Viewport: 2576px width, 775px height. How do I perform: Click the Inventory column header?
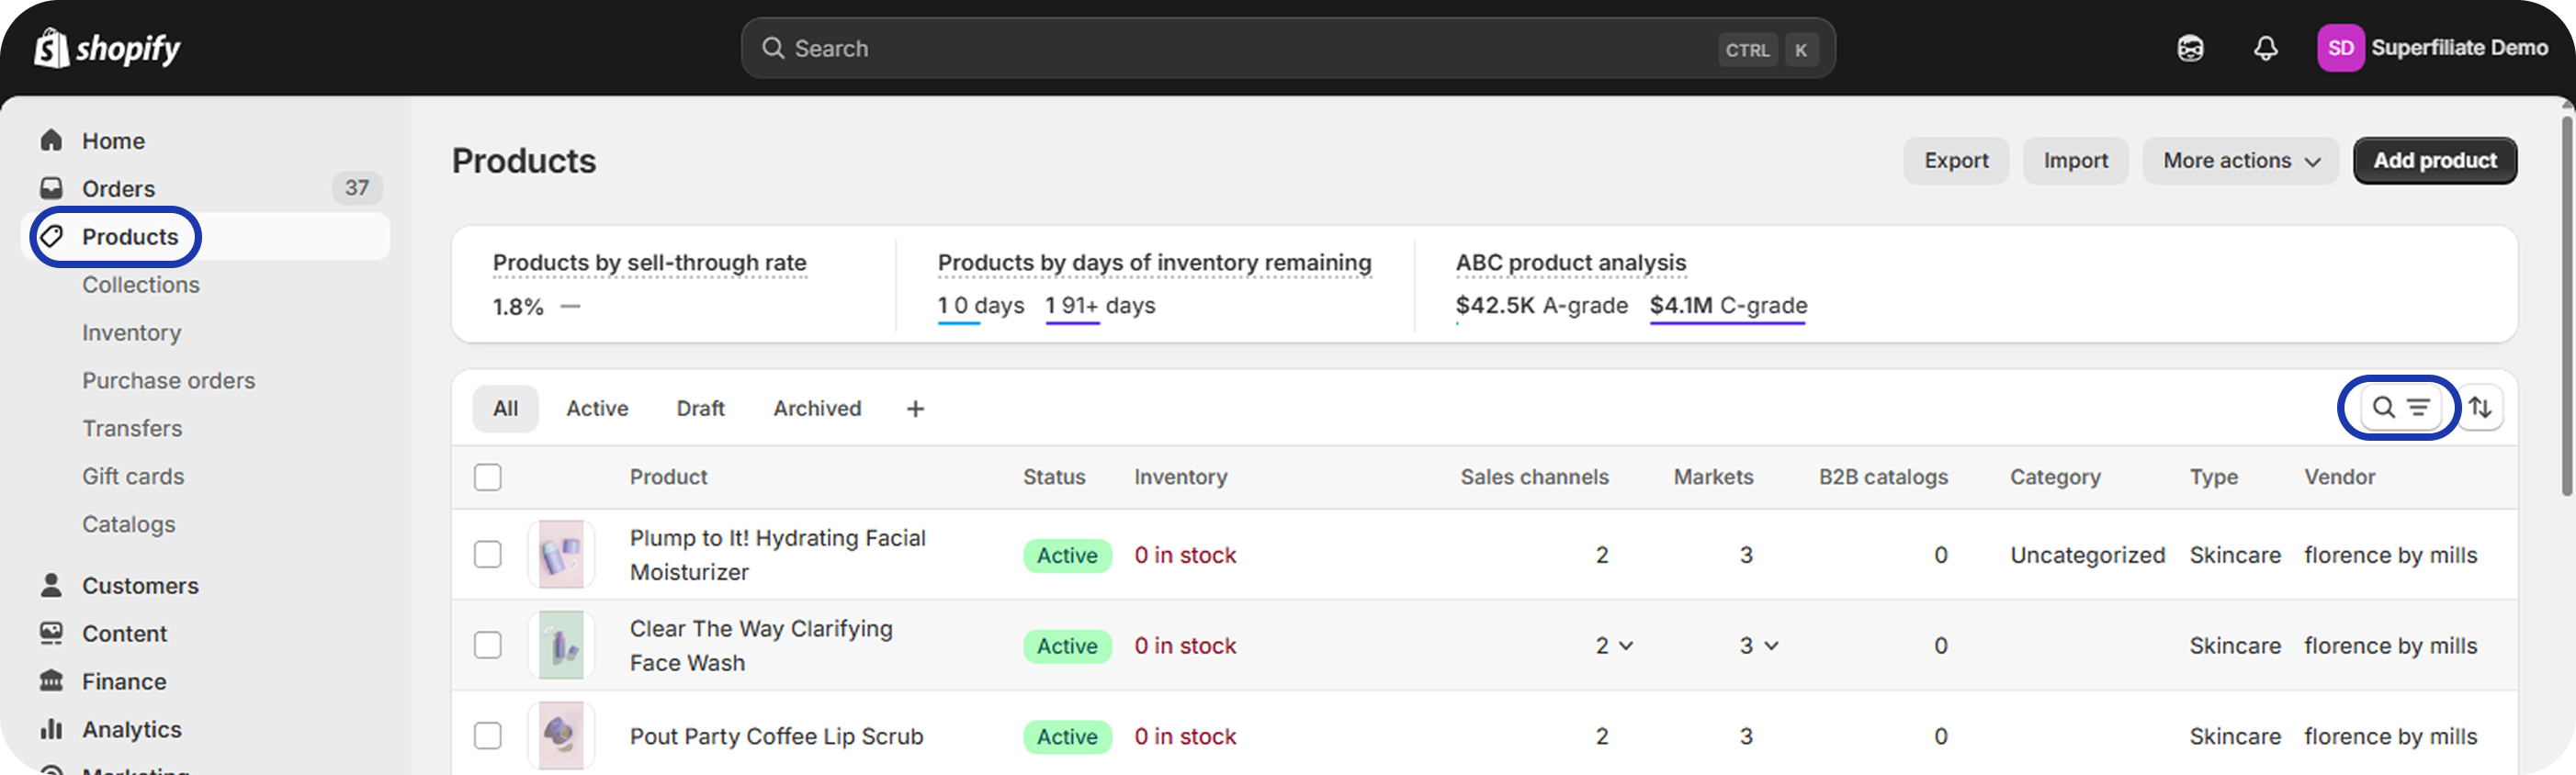pyautogui.click(x=1180, y=477)
